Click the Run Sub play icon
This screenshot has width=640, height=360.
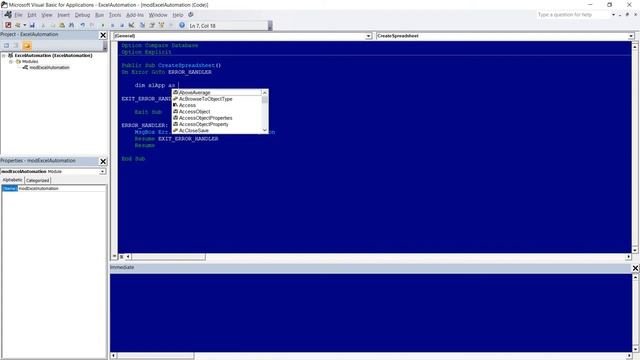point(103,25)
